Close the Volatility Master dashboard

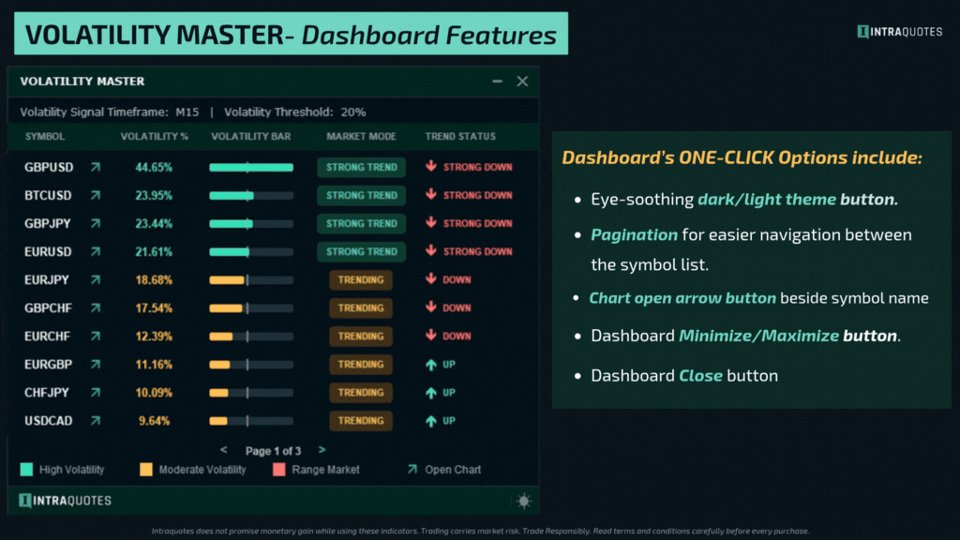(522, 81)
